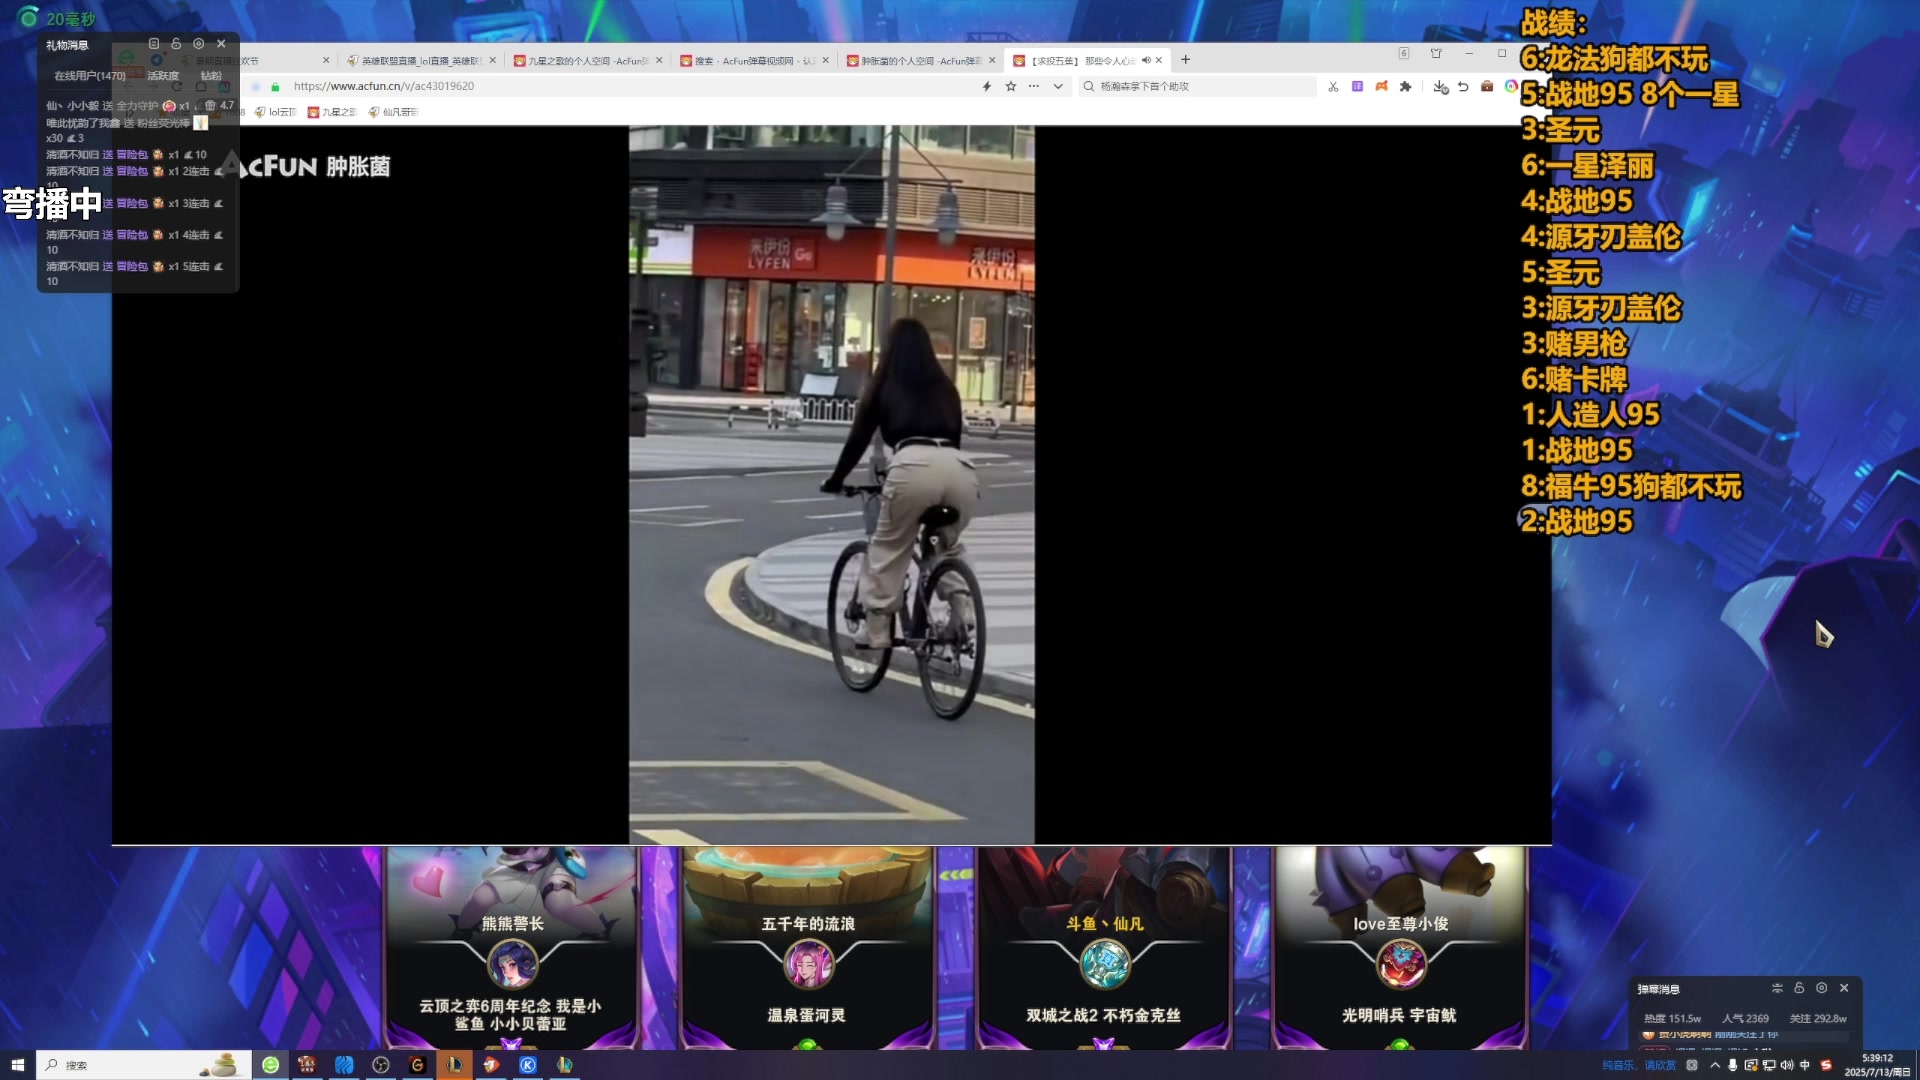Click the filter icon in 弹幕消息 panel
The height and width of the screenshot is (1080, 1920).
click(x=1777, y=988)
